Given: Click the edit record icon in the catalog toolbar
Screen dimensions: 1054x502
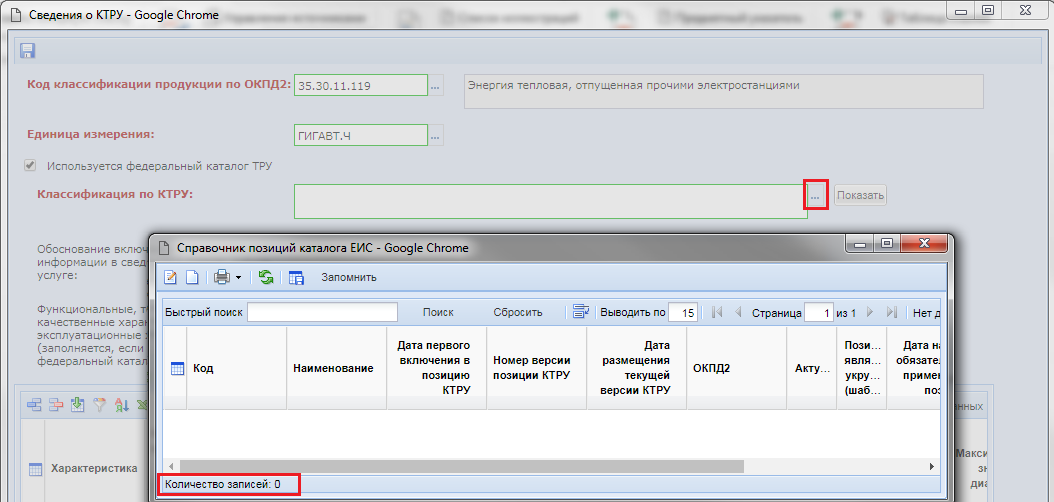Looking at the screenshot, I should coord(171,277).
